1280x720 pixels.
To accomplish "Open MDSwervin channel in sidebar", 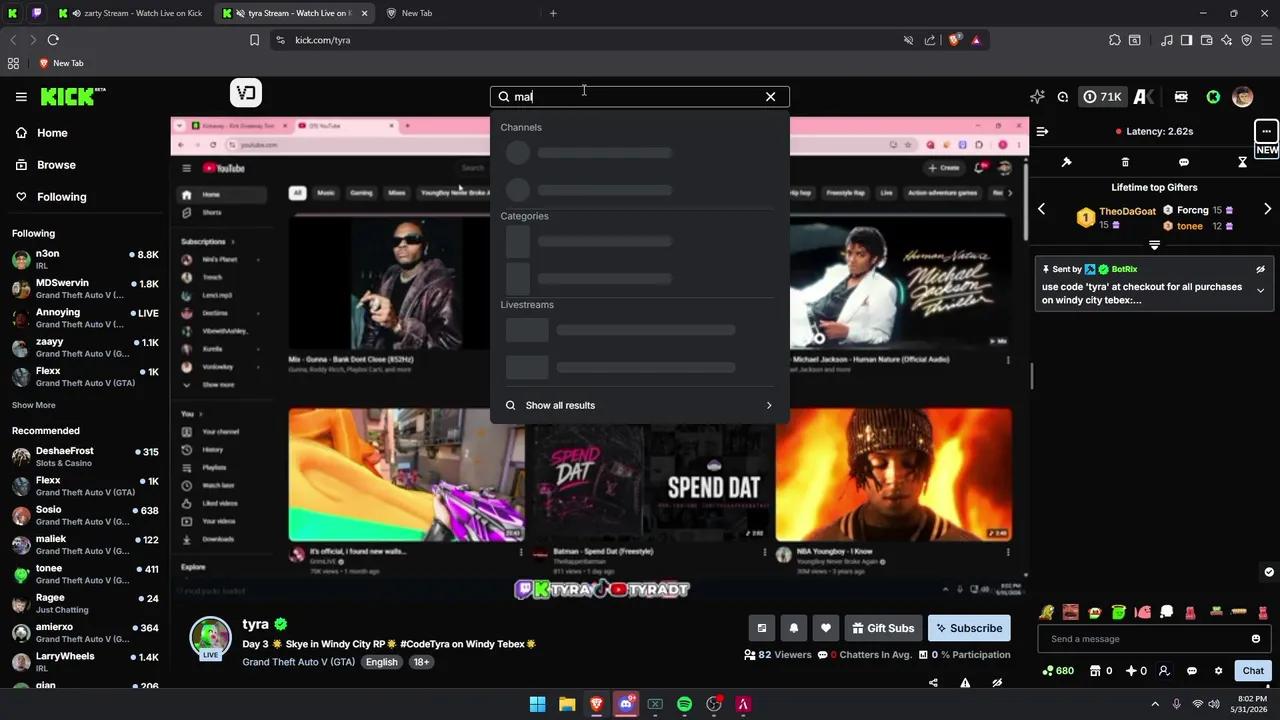I will click(85, 289).
